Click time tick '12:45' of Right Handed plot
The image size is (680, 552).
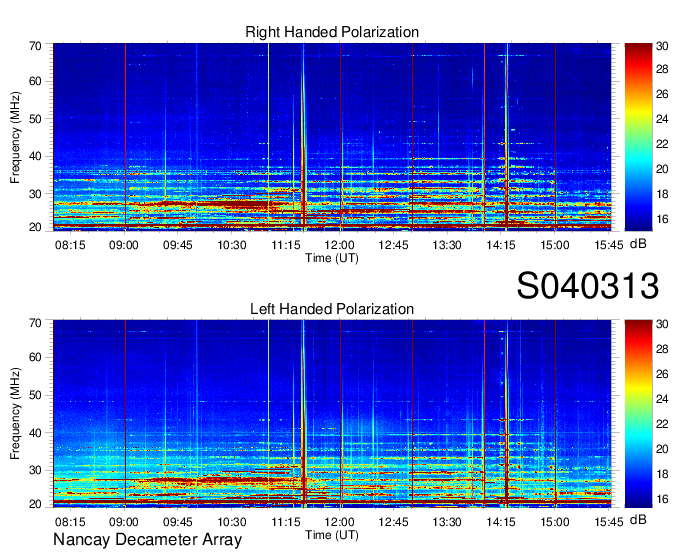click(x=393, y=245)
